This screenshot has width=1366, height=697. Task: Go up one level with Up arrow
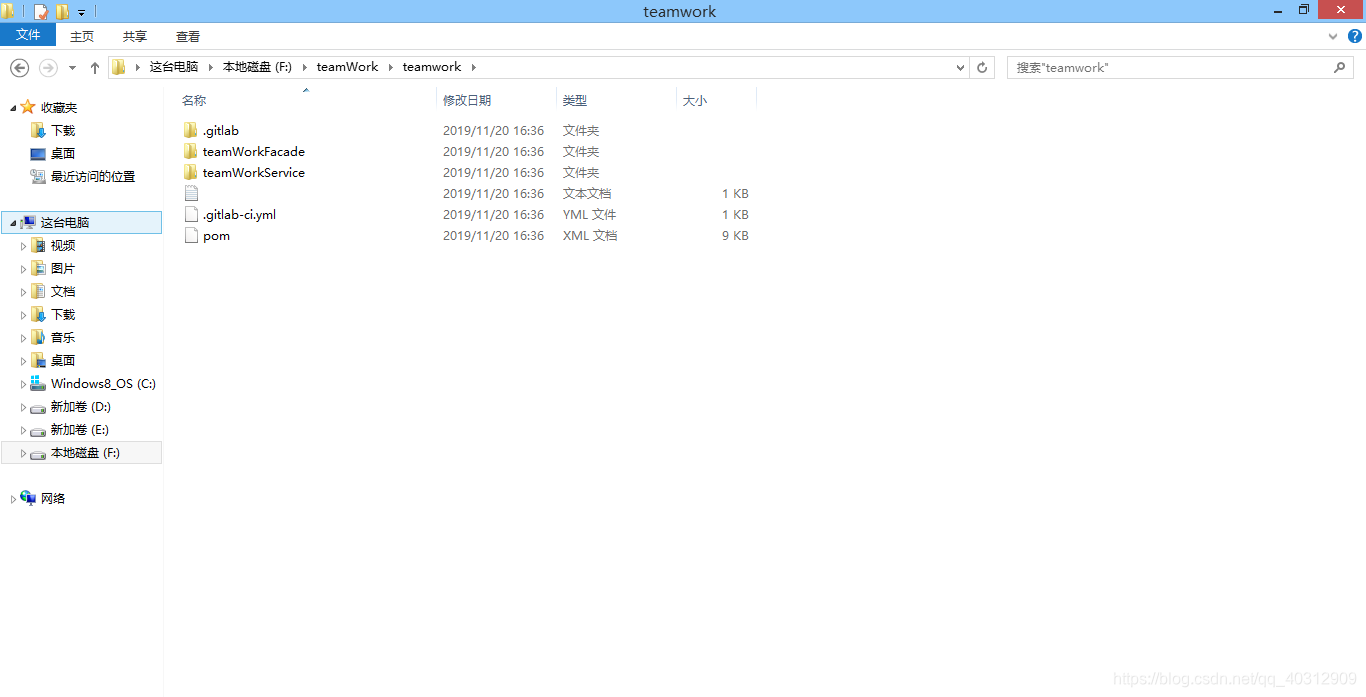95,68
